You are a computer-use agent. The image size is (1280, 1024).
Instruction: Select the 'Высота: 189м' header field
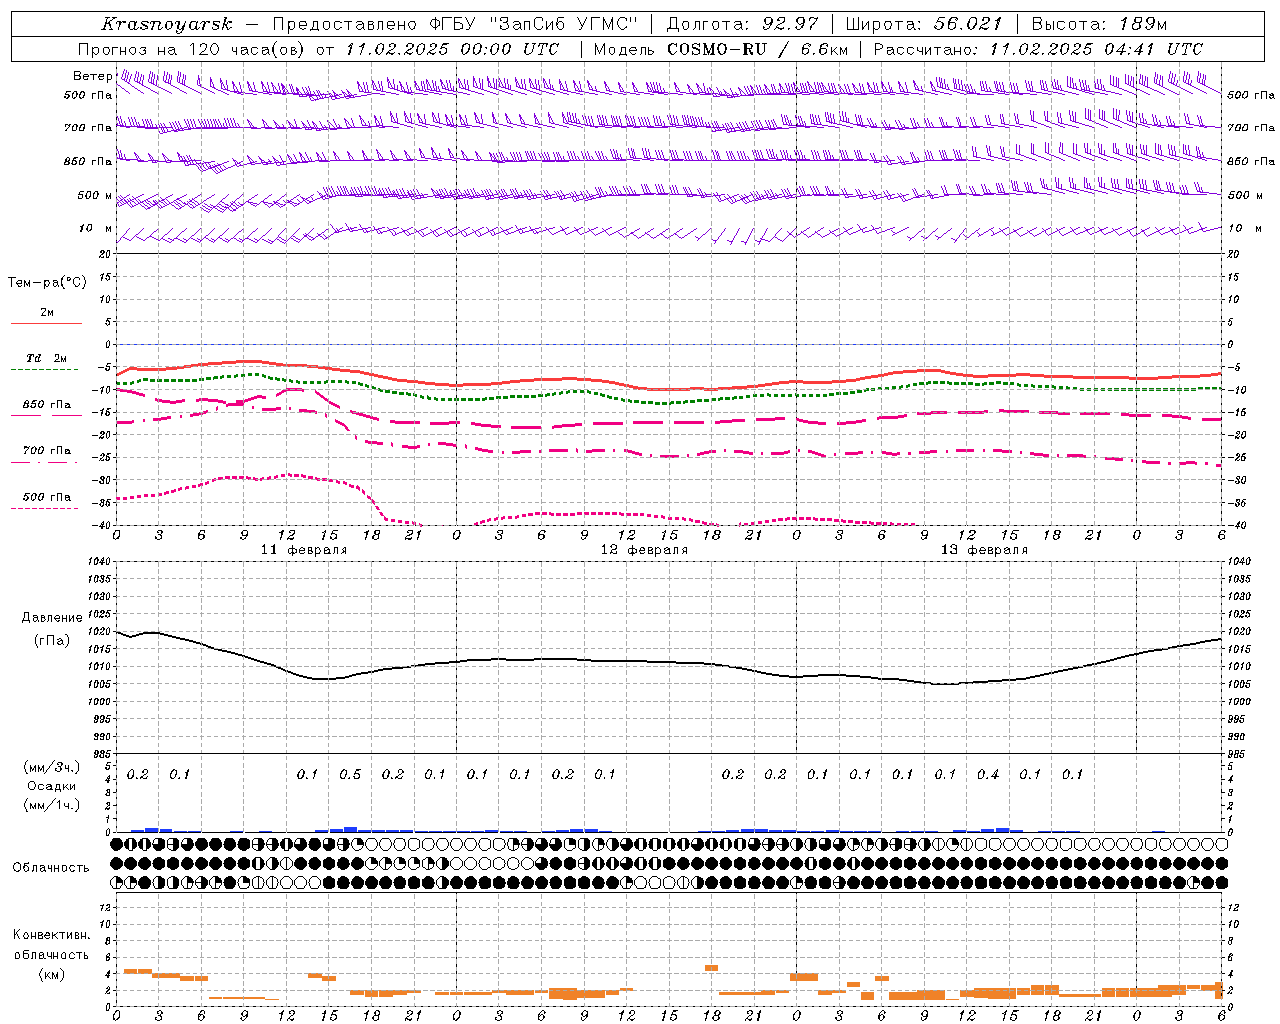tap(1099, 24)
